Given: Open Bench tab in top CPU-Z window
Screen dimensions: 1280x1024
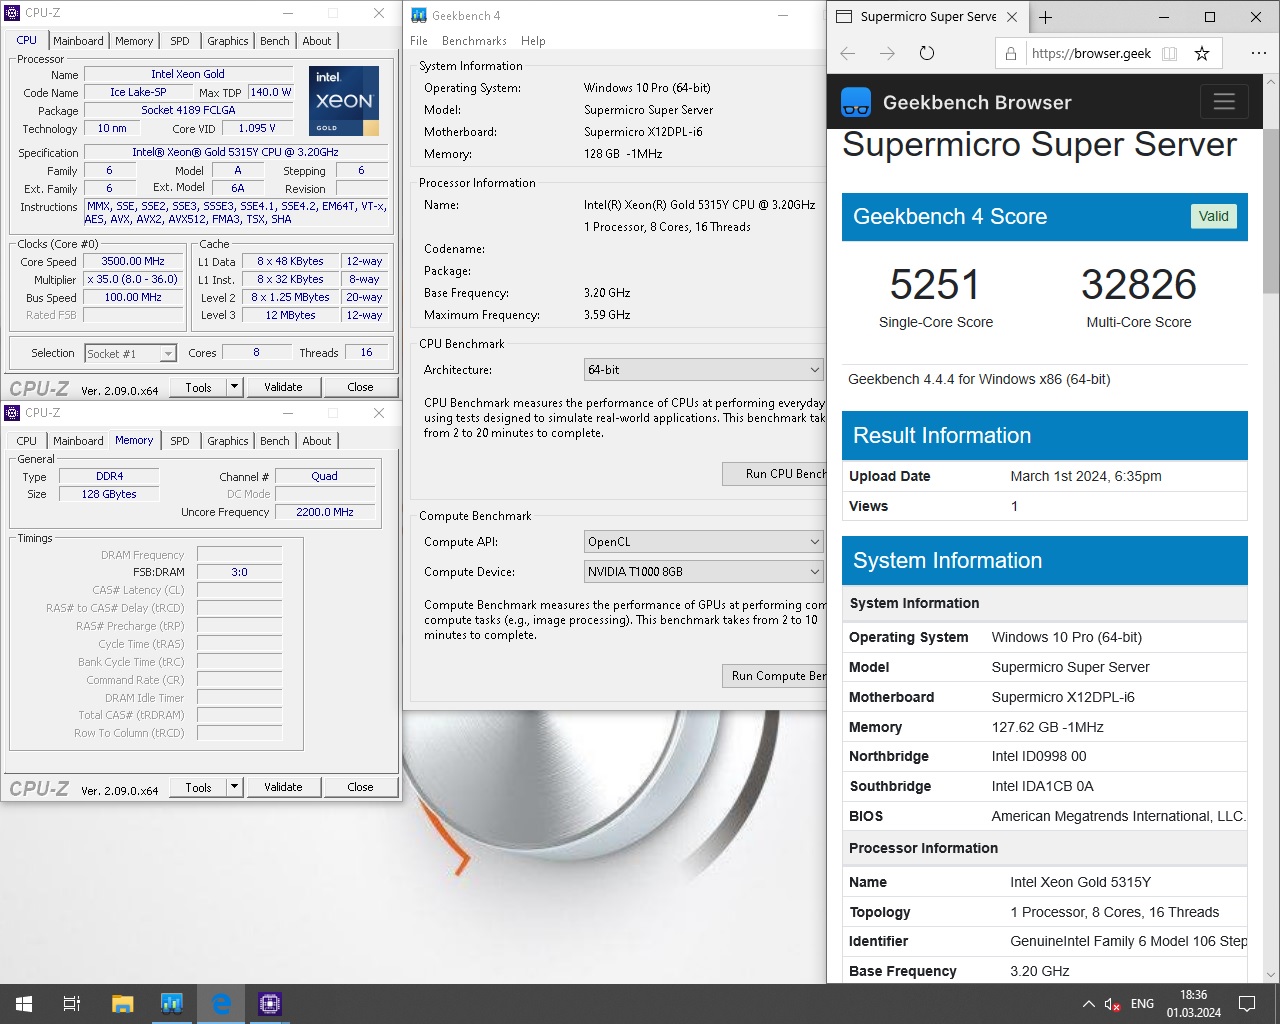Looking at the screenshot, I should coord(275,41).
